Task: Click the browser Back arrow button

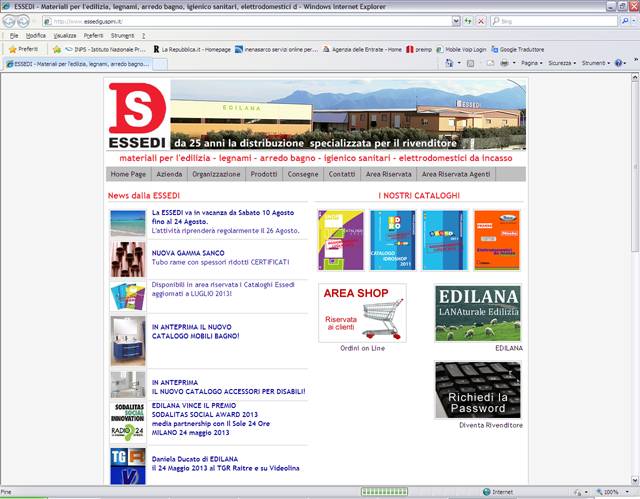Action: pos(11,20)
